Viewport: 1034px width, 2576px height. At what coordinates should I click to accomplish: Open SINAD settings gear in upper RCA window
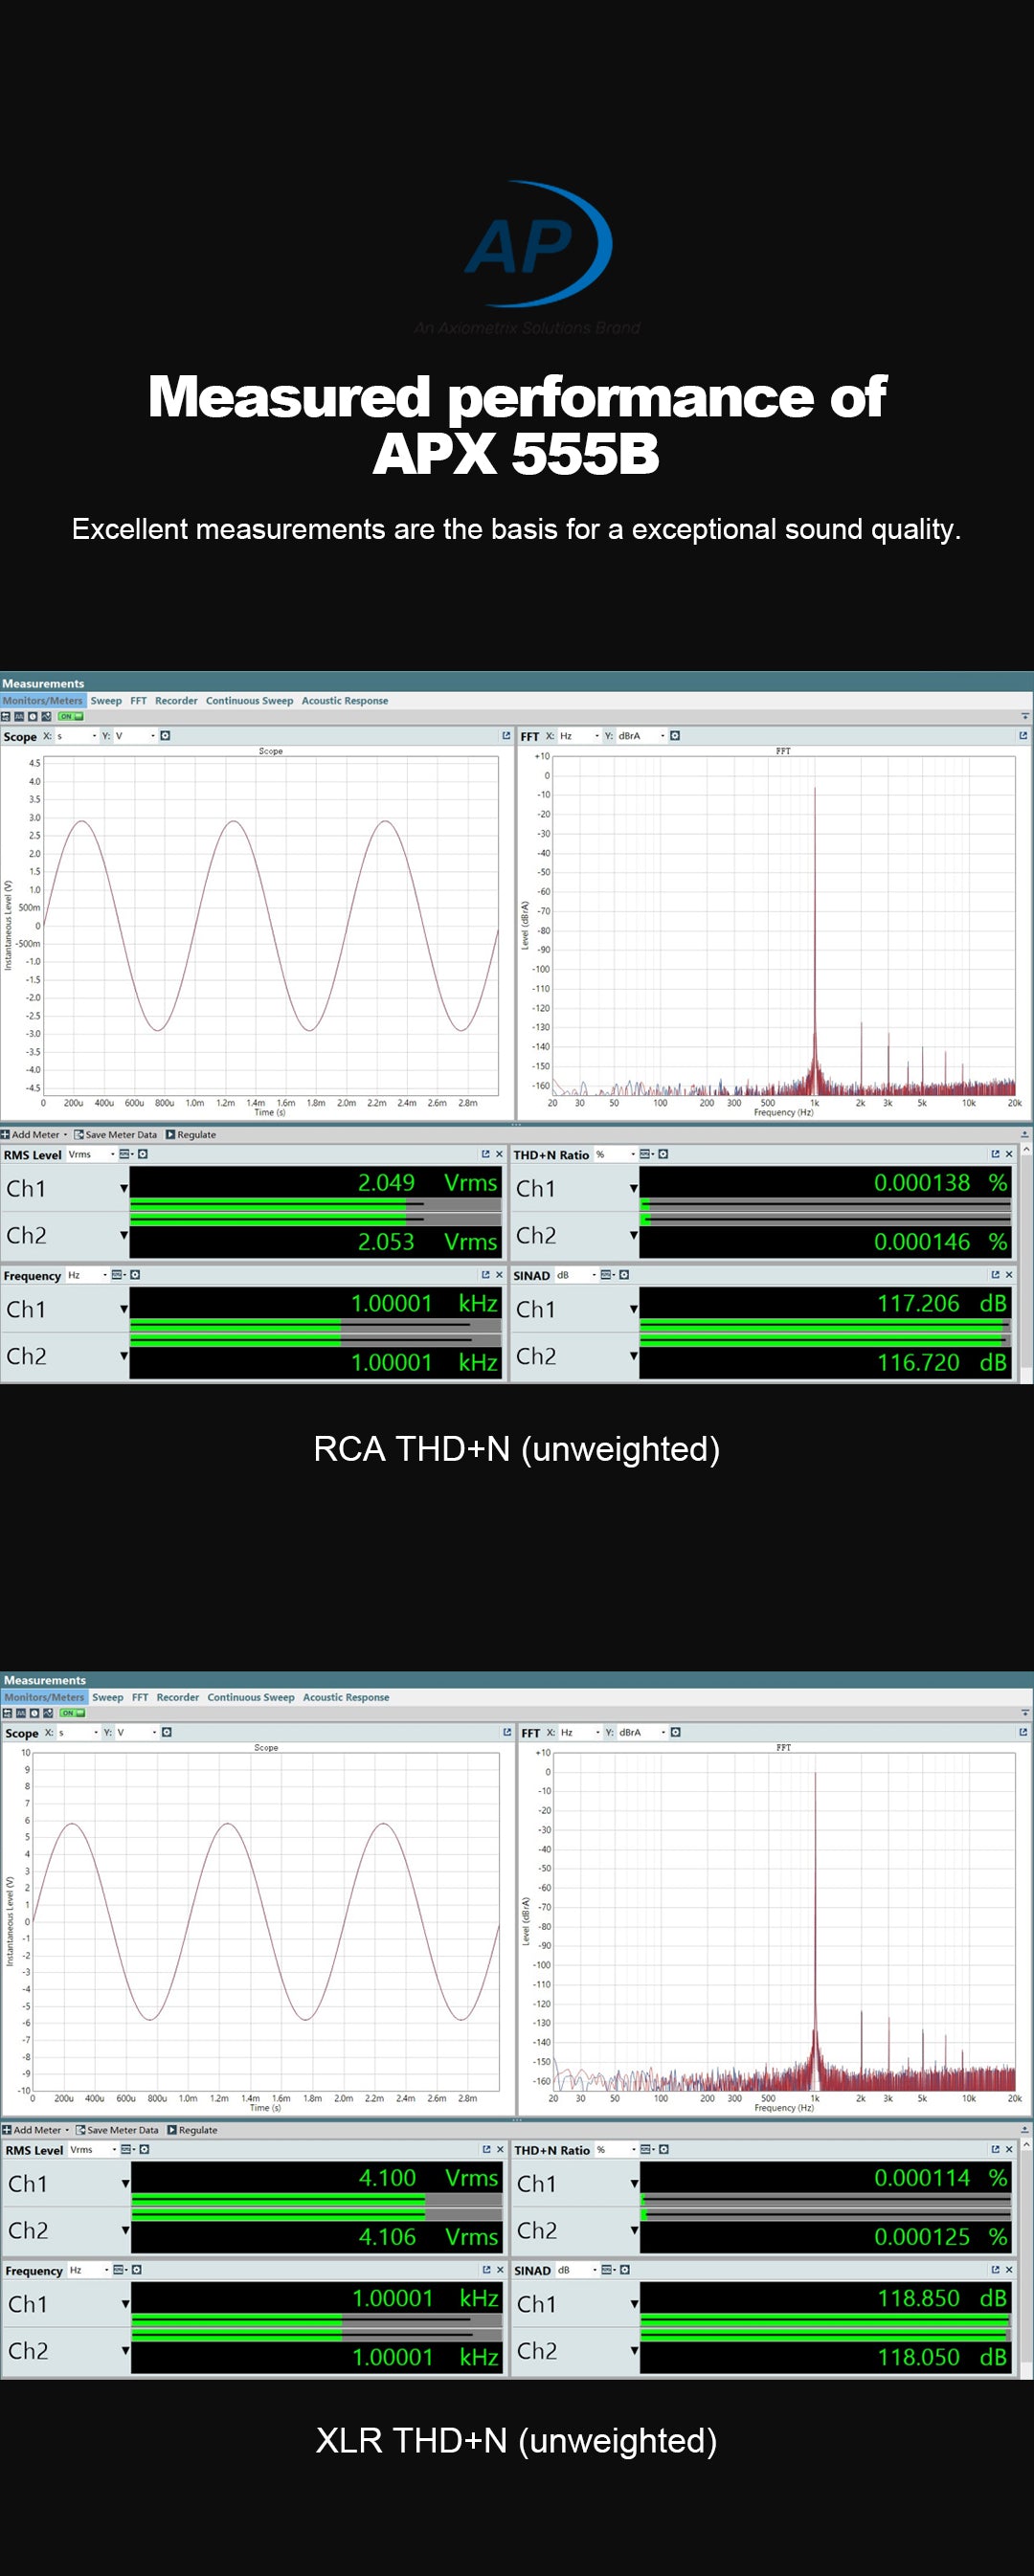[x=624, y=1275]
